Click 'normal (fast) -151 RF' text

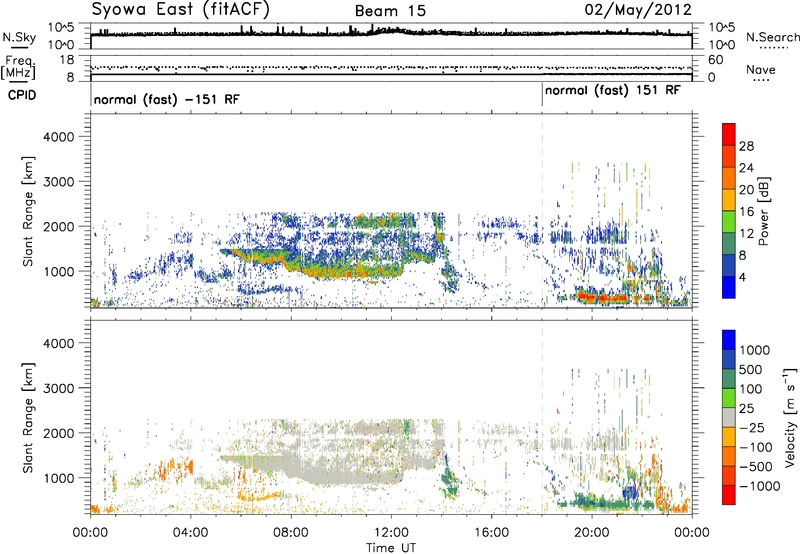click(166, 99)
